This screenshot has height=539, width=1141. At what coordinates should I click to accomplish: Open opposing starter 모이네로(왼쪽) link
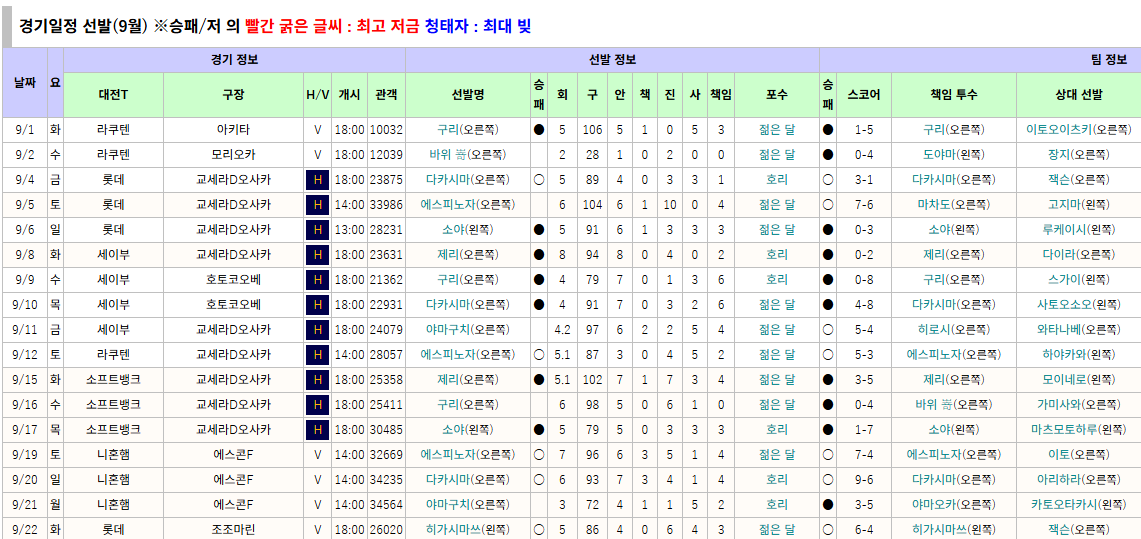[1078, 380]
